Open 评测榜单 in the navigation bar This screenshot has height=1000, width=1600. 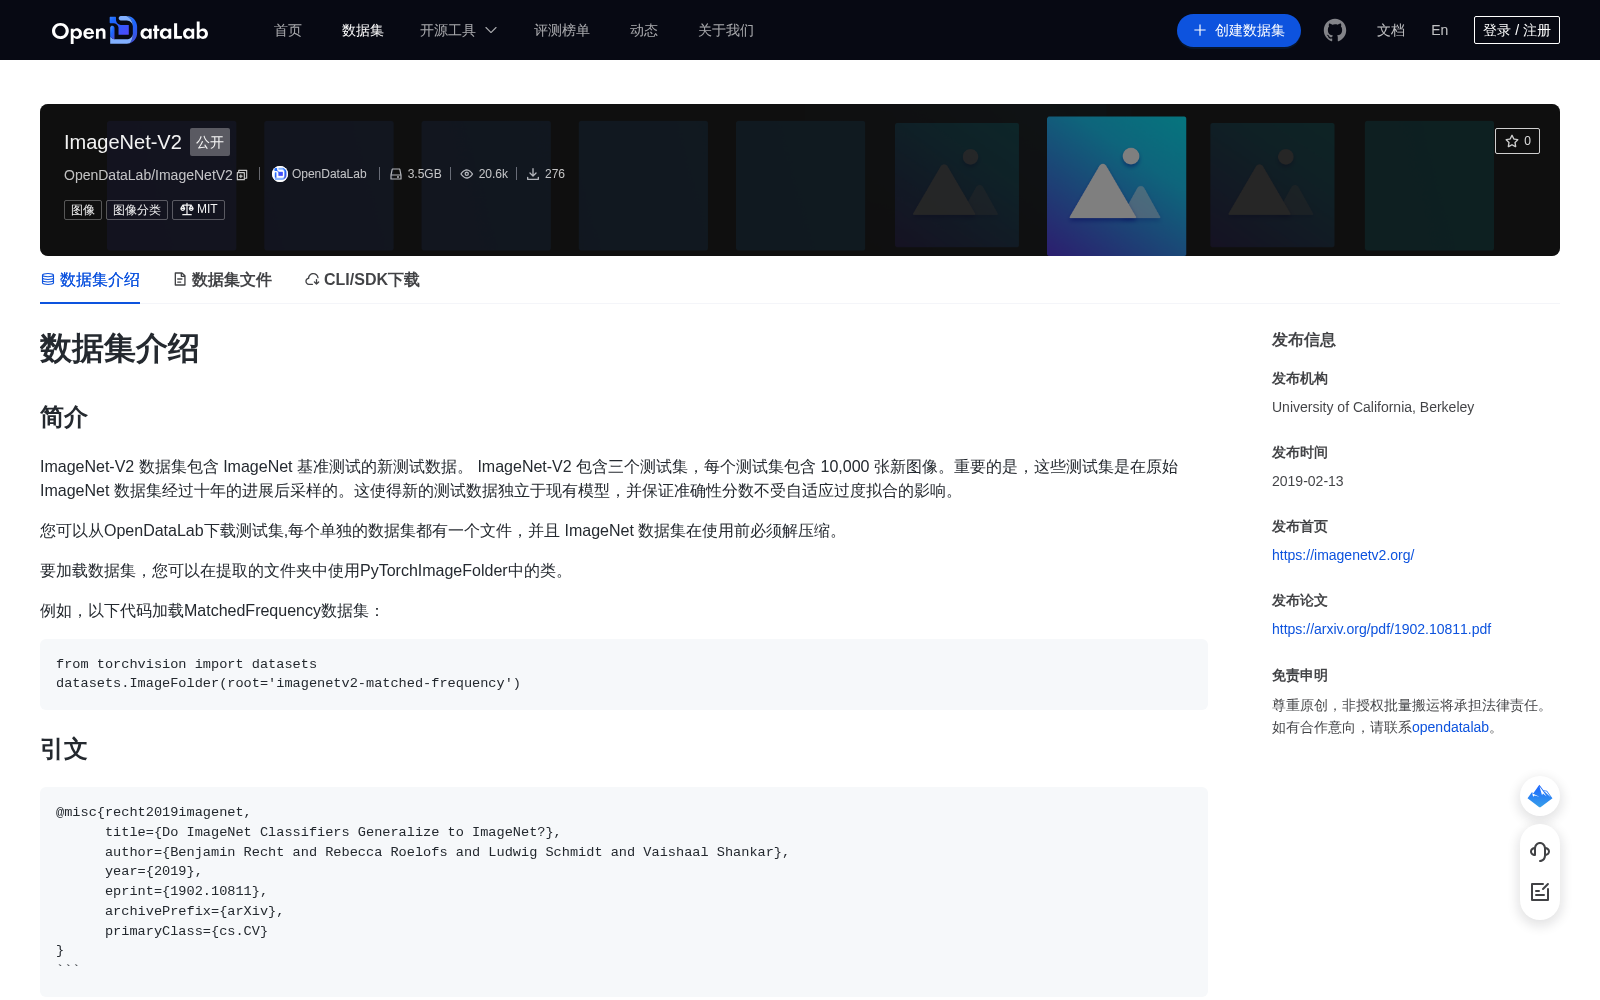[562, 30]
